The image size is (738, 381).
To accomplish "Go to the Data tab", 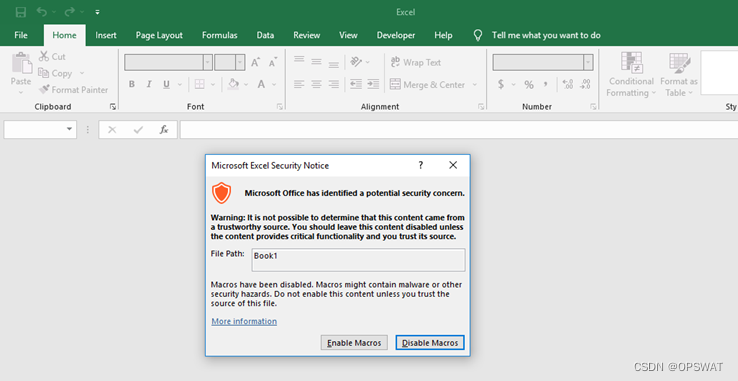I will [265, 35].
